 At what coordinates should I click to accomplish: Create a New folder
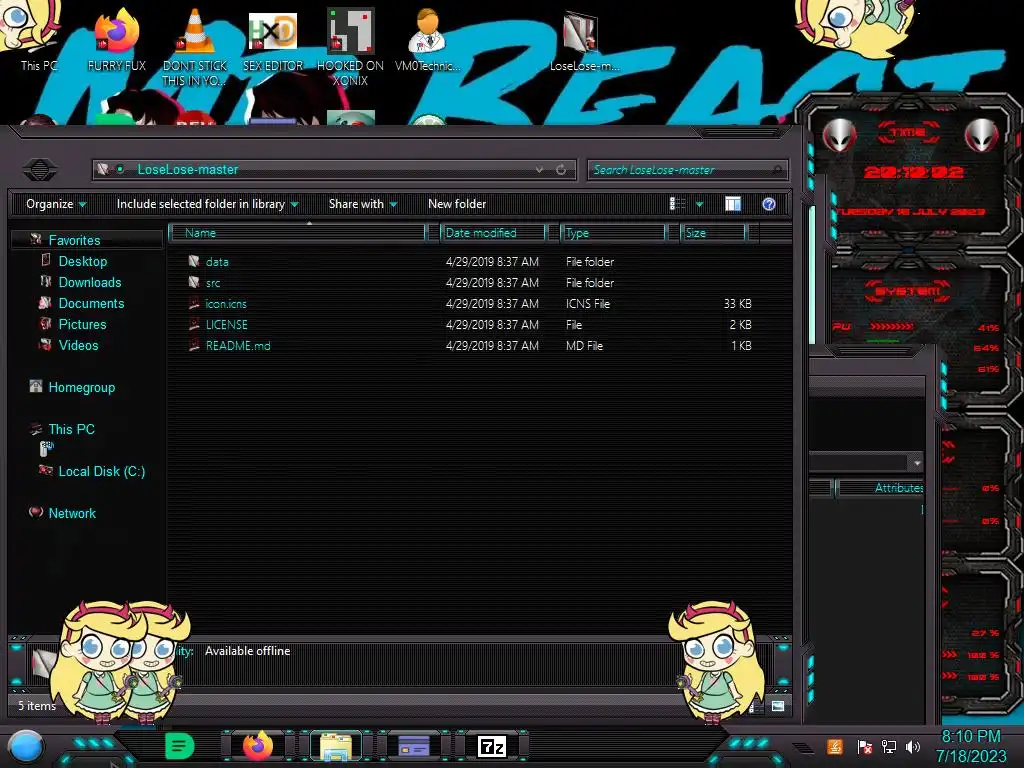[457, 204]
